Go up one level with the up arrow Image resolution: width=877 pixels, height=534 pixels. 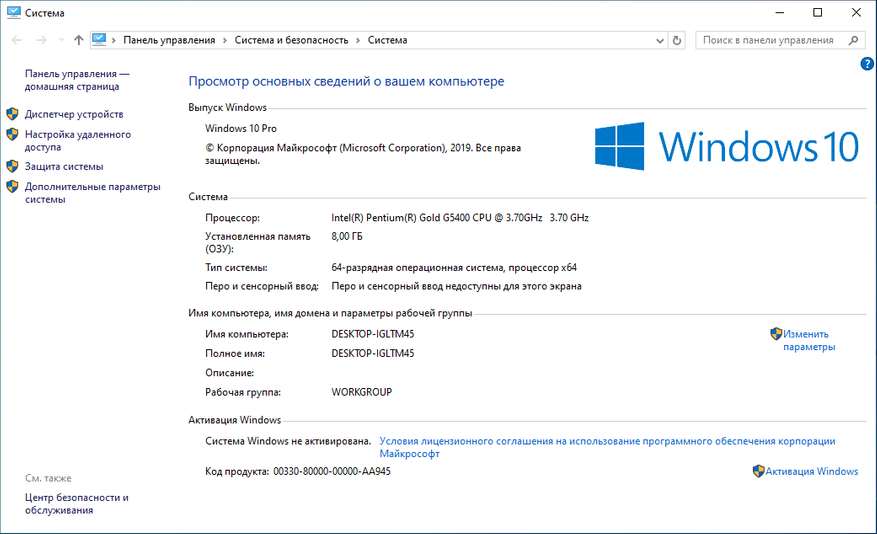click(x=78, y=40)
